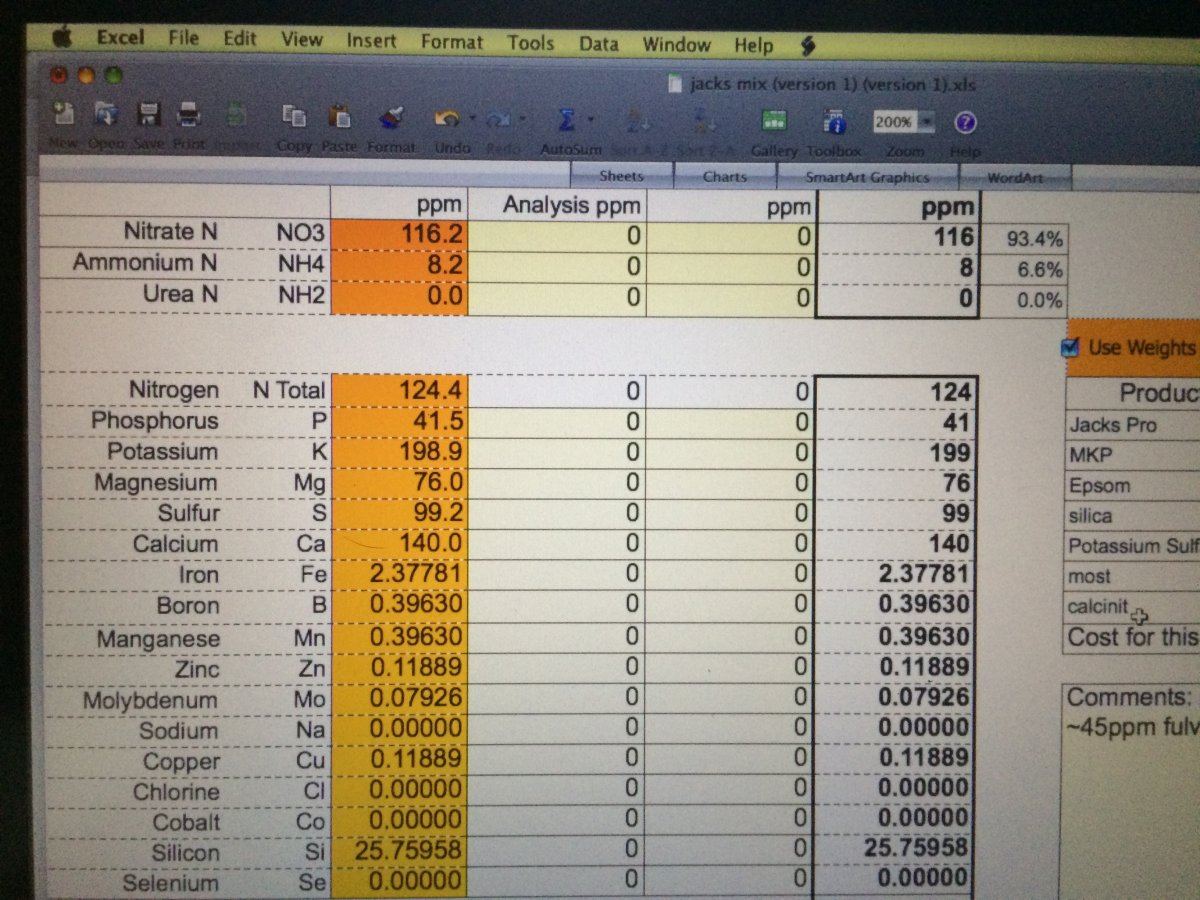Click the Sort Z-A icon
This screenshot has height=900, width=1200.
(704, 121)
